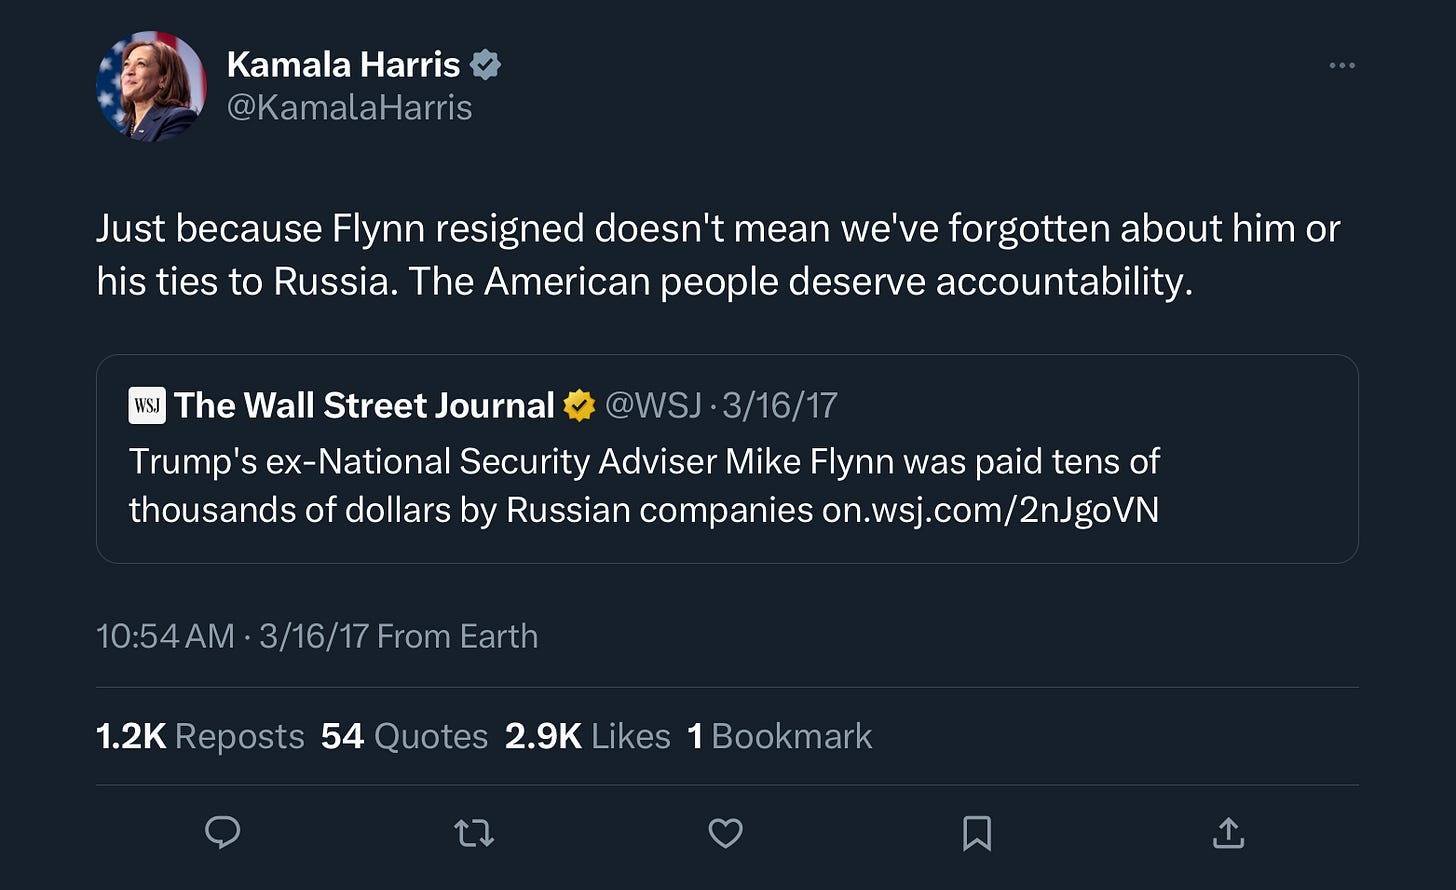Click Kamala Harris profile picture
Screen dimensions: 1456x890
151,86
